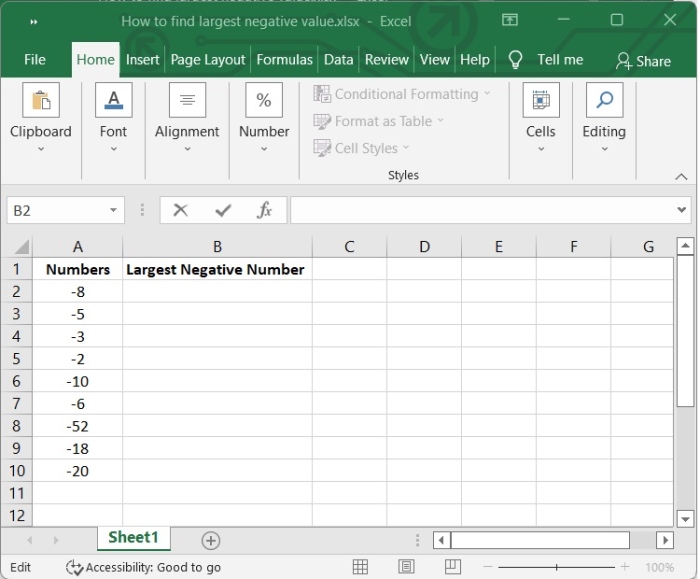Zoom out with the minus button
Image resolution: width=700 pixels, height=579 pixels.
(x=488, y=567)
